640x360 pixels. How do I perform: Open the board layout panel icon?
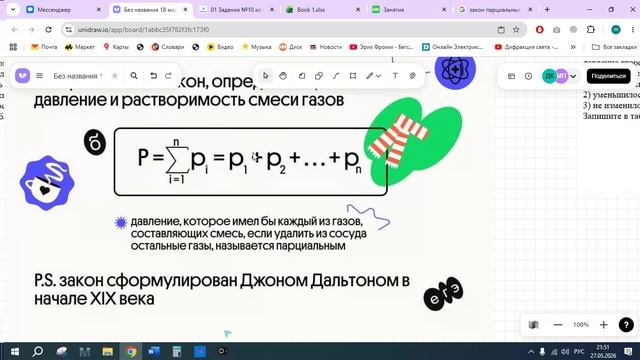pos(511,76)
